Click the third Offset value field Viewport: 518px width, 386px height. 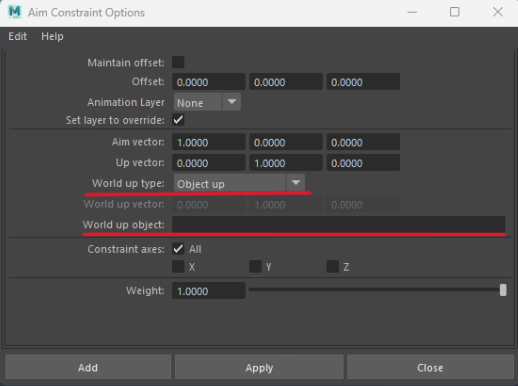(x=363, y=82)
